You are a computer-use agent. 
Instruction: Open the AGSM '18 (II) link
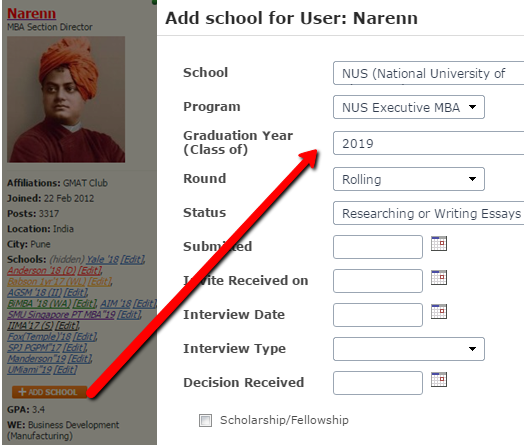click(34, 293)
